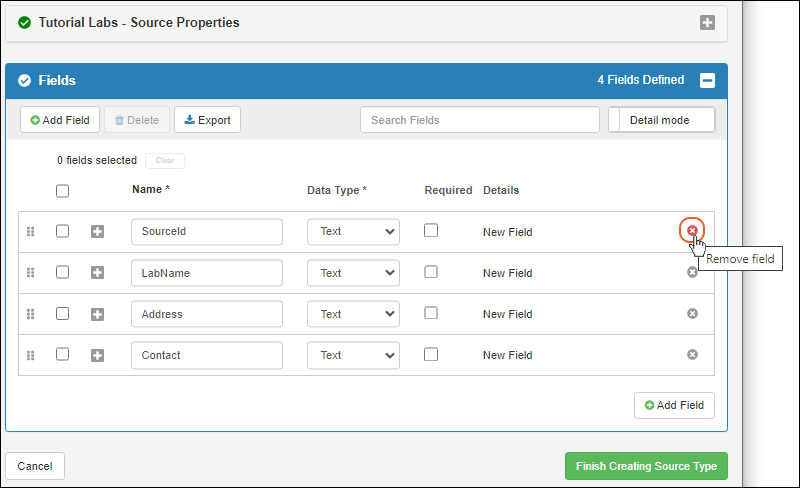Select the SourceId row checkbox
The height and width of the screenshot is (488, 800).
[x=62, y=231]
